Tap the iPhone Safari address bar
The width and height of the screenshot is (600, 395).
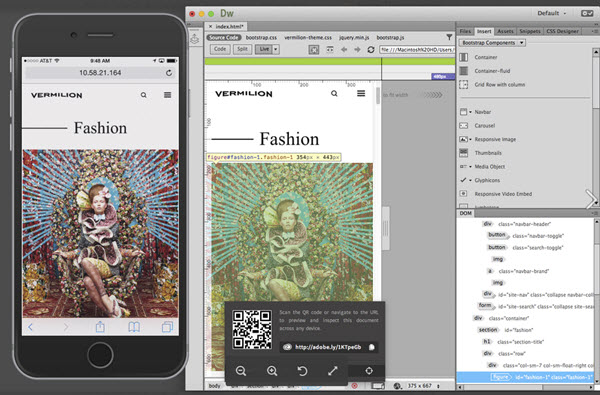[x=100, y=73]
